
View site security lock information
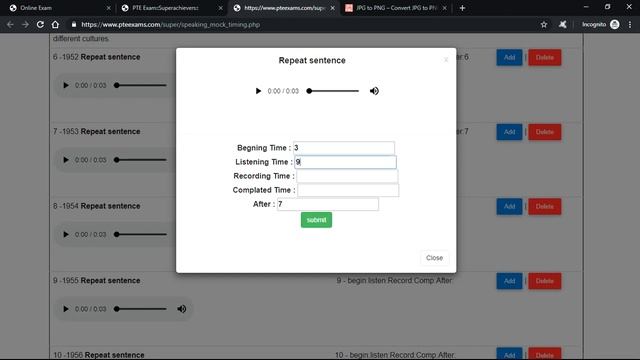74,24
